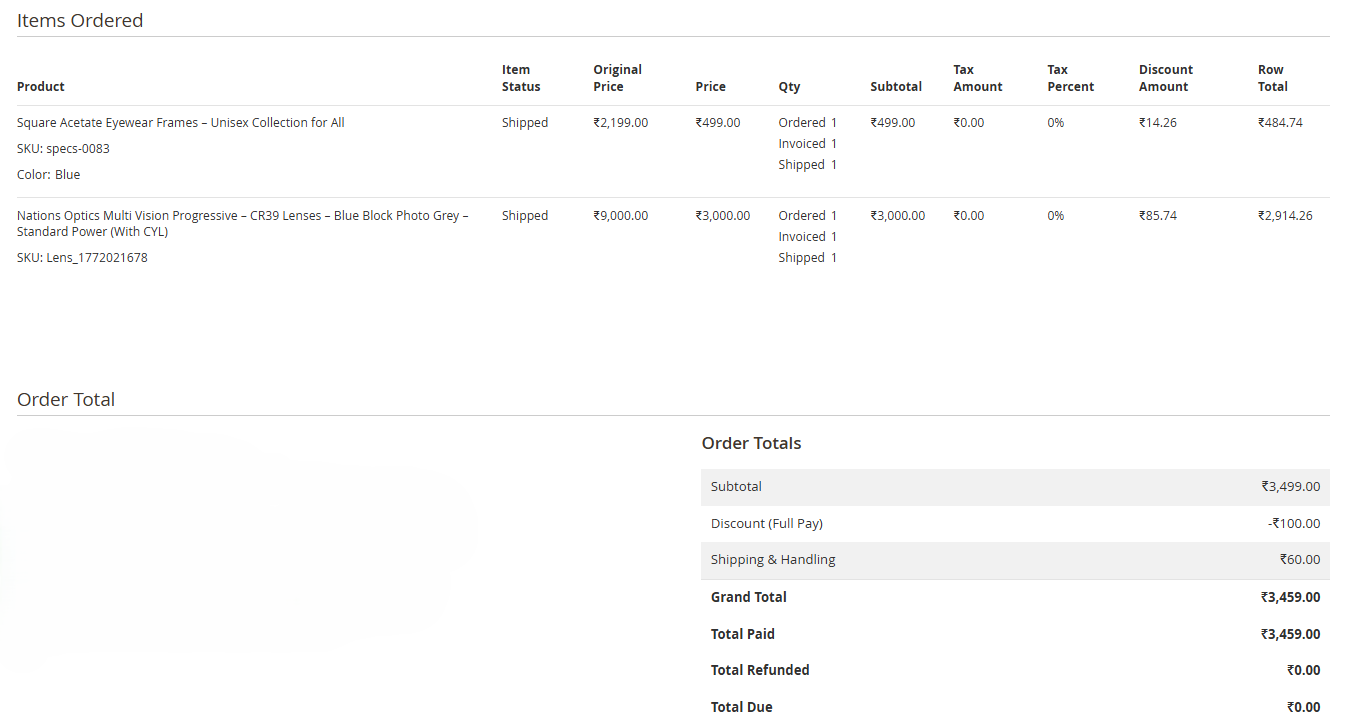Click the Grand Total label
Image resolution: width=1345 pixels, height=727 pixels.
pyautogui.click(x=748, y=597)
